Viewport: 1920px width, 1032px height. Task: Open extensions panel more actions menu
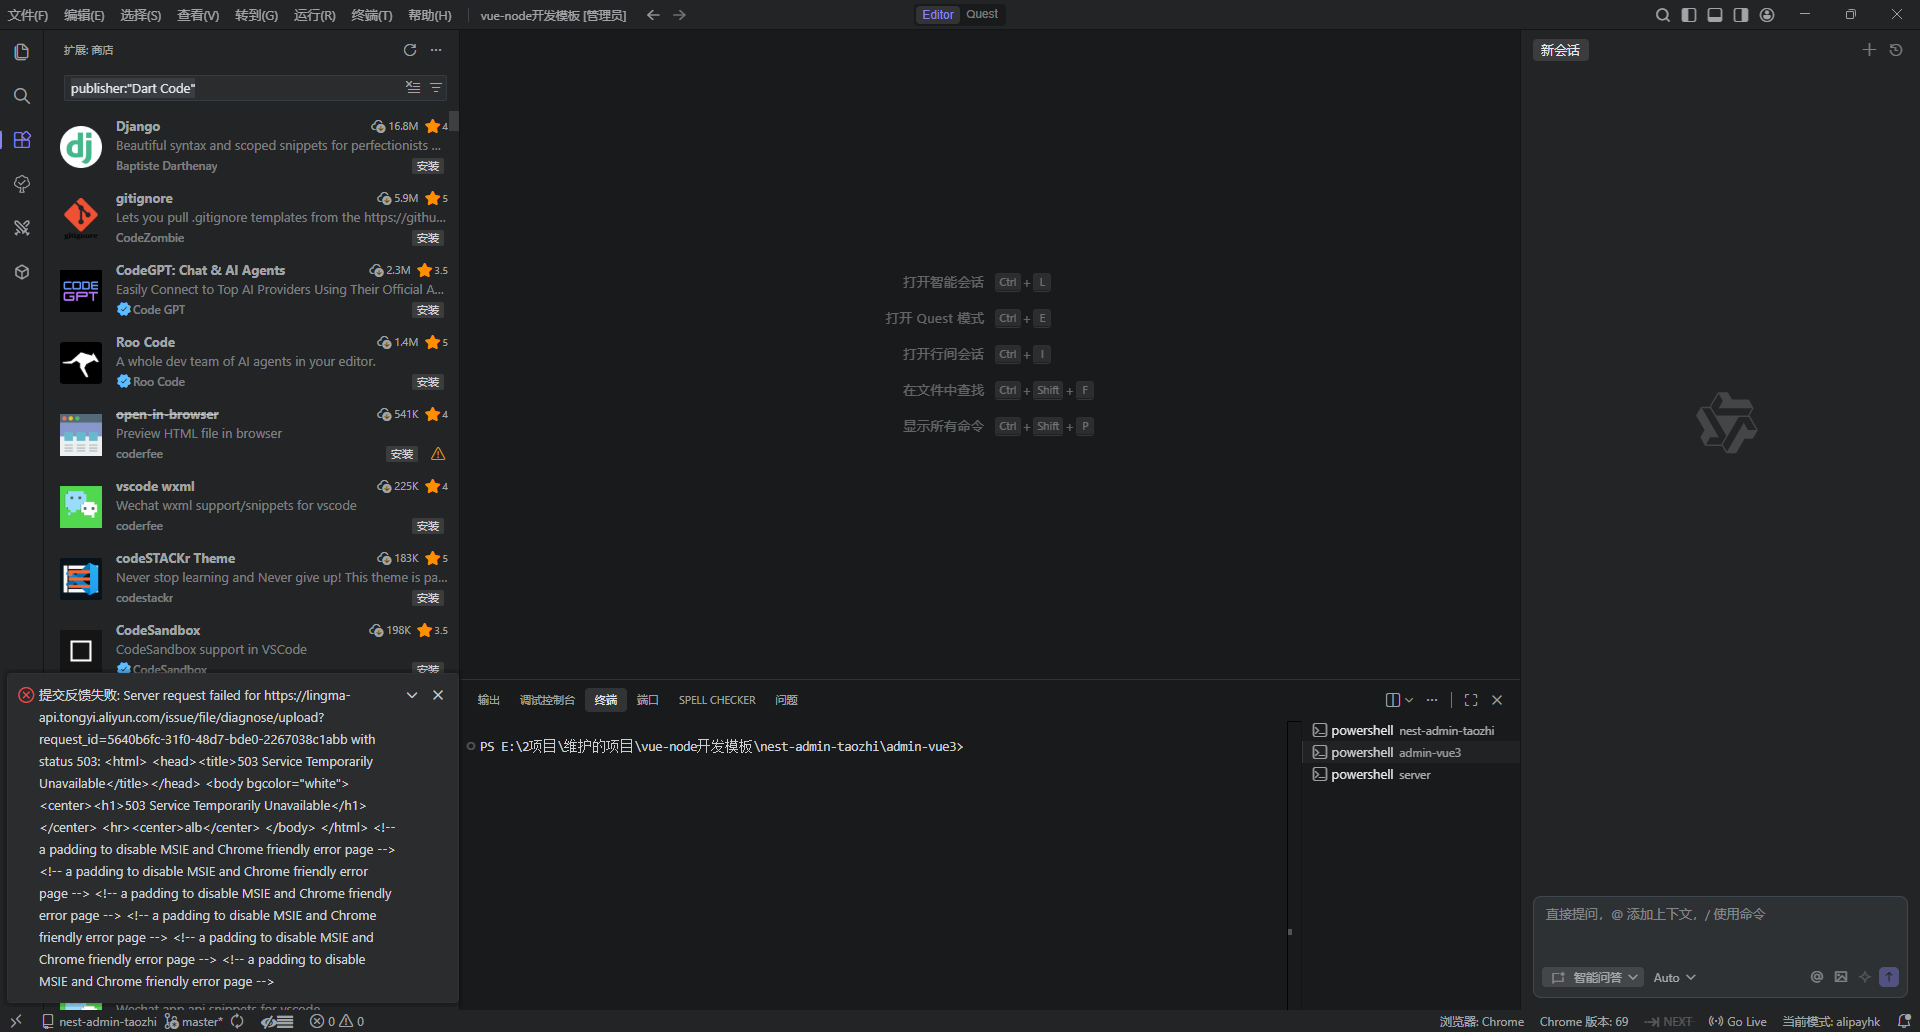[436, 50]
